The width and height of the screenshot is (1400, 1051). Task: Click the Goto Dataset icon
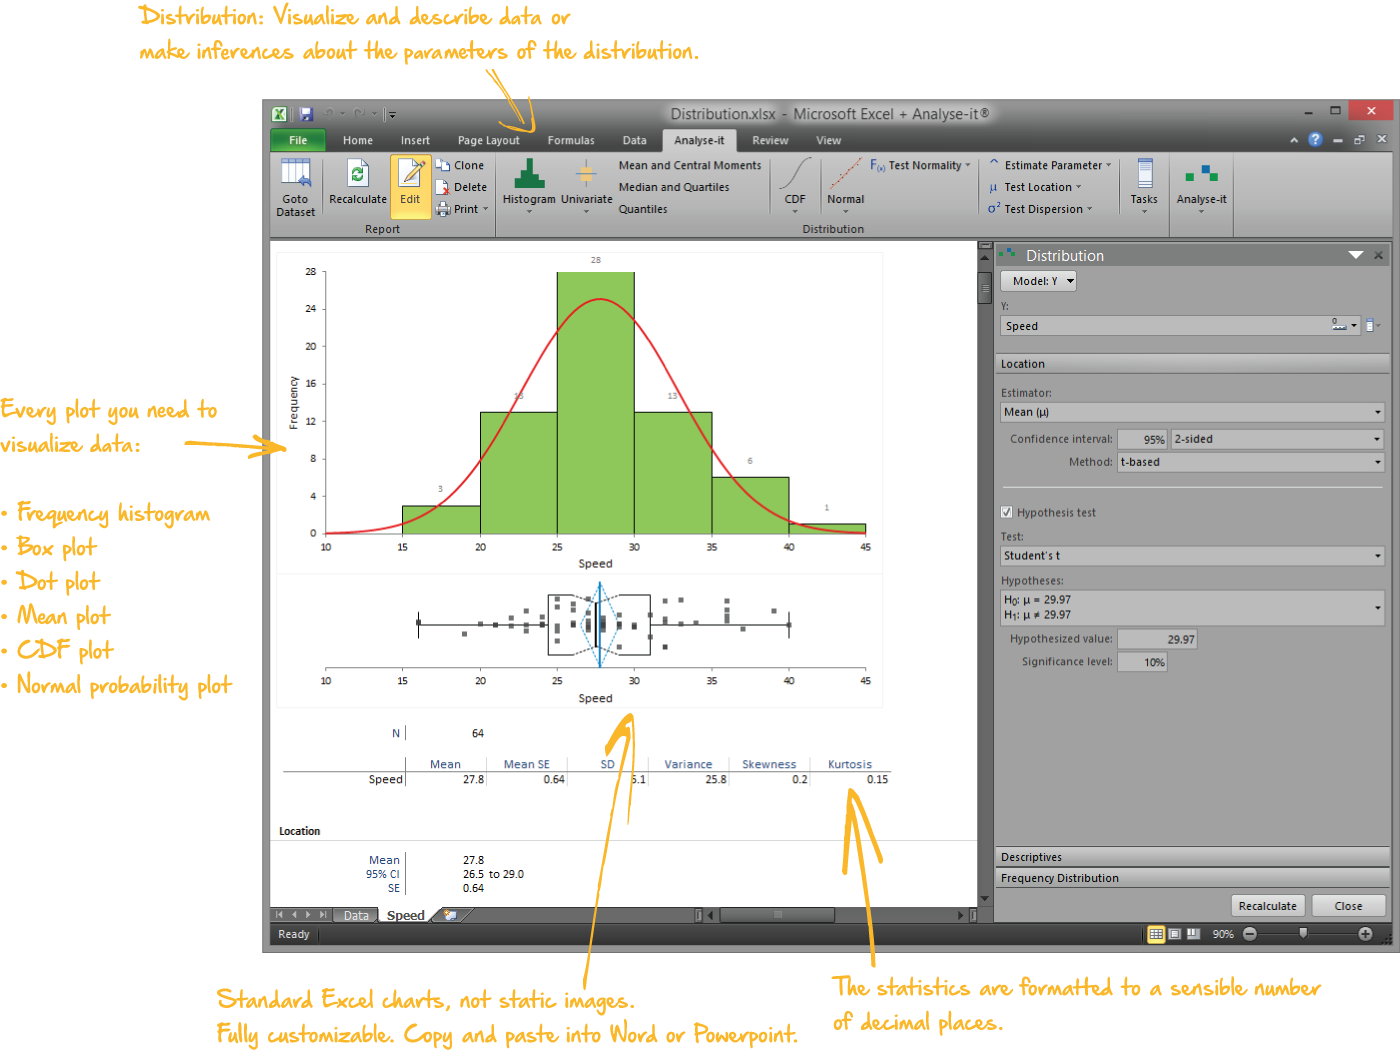295,176
